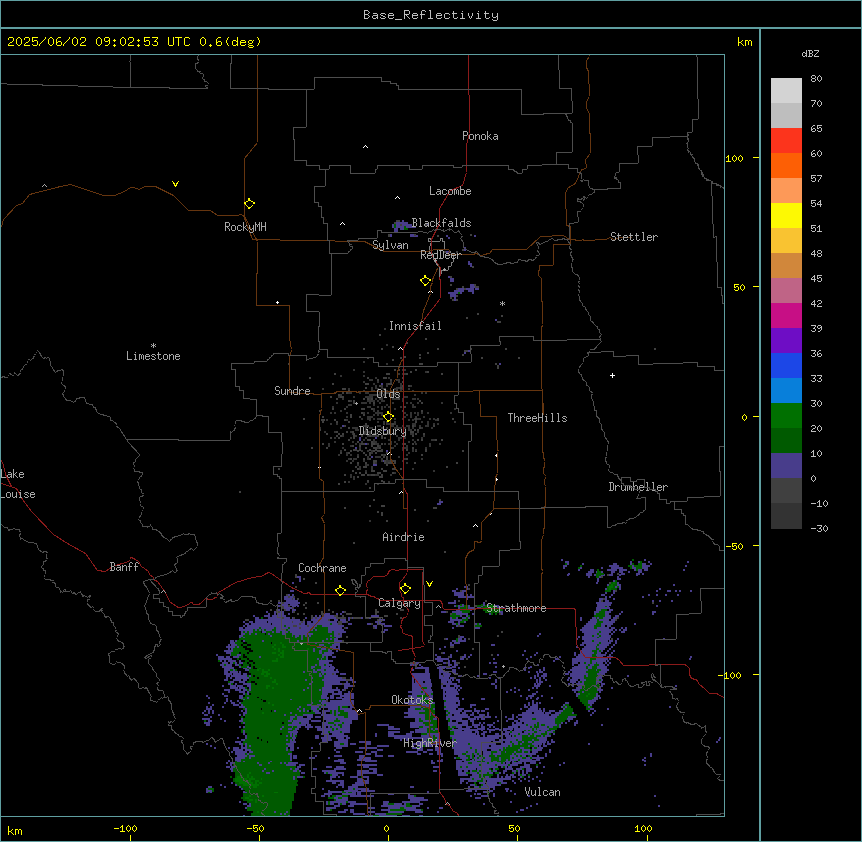Click the Didsbury label
This screenshot has width=862, height=842.
pos(383,431)
